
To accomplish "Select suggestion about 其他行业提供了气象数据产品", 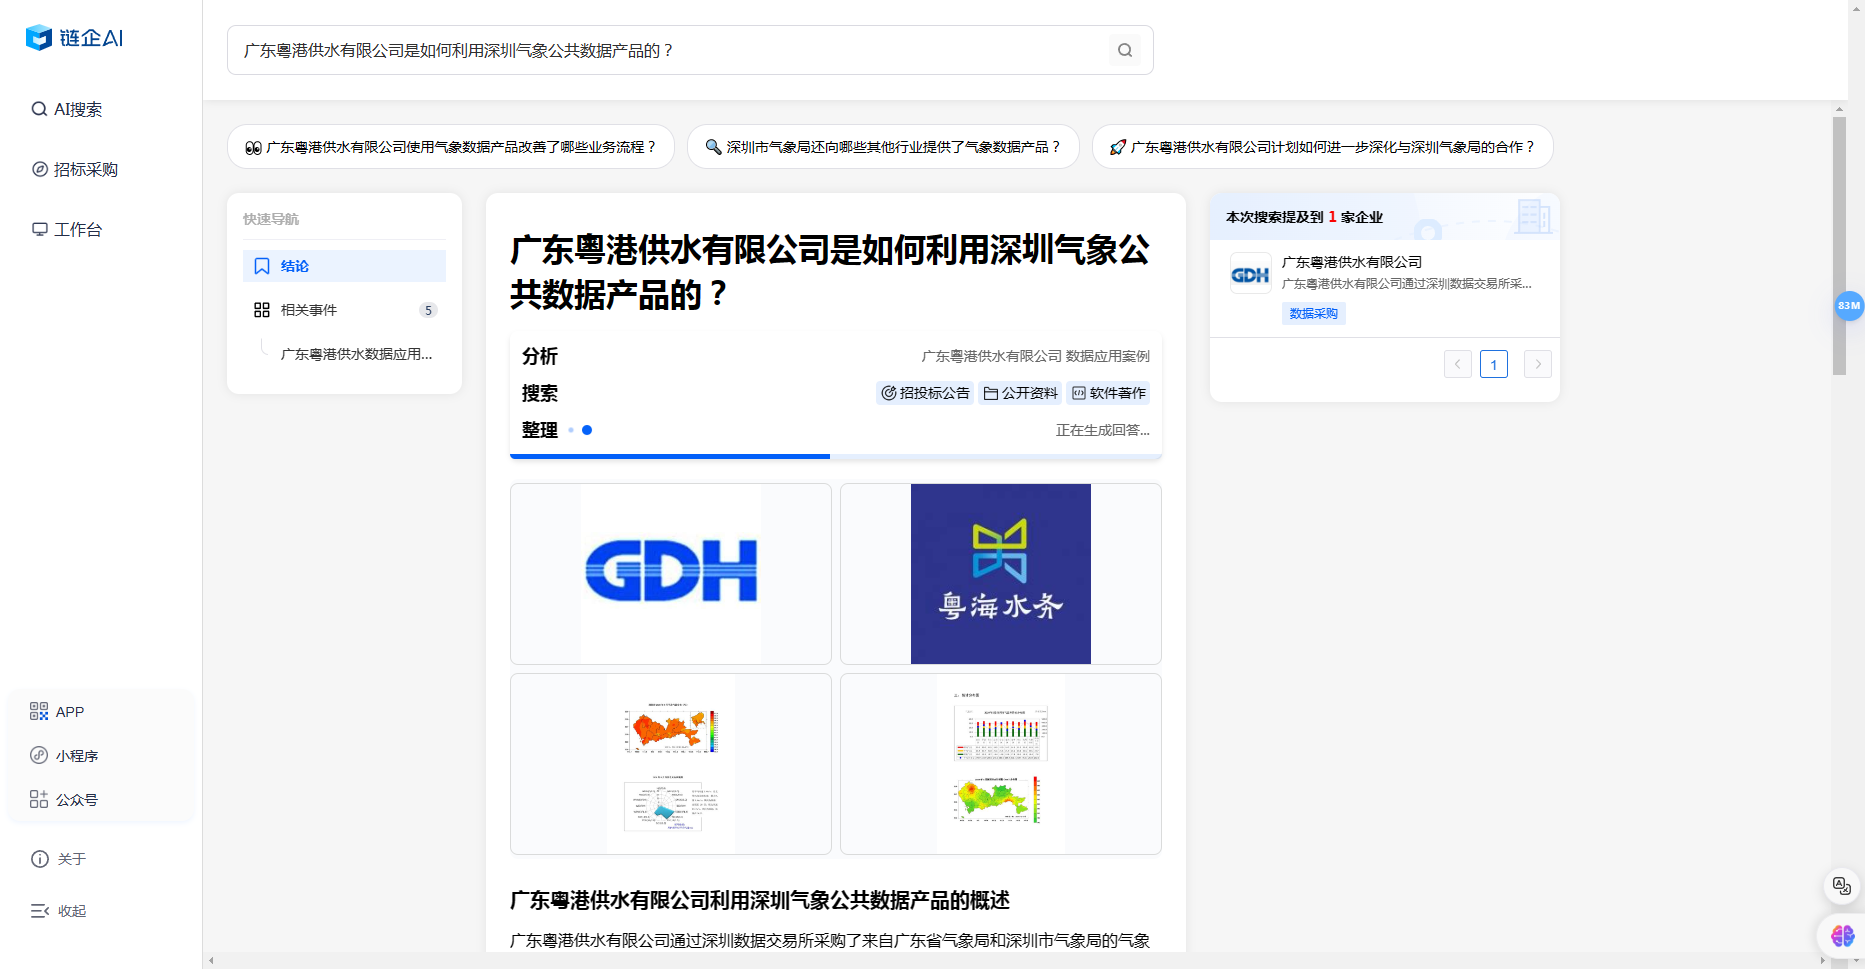I will [x=883, y=147].
